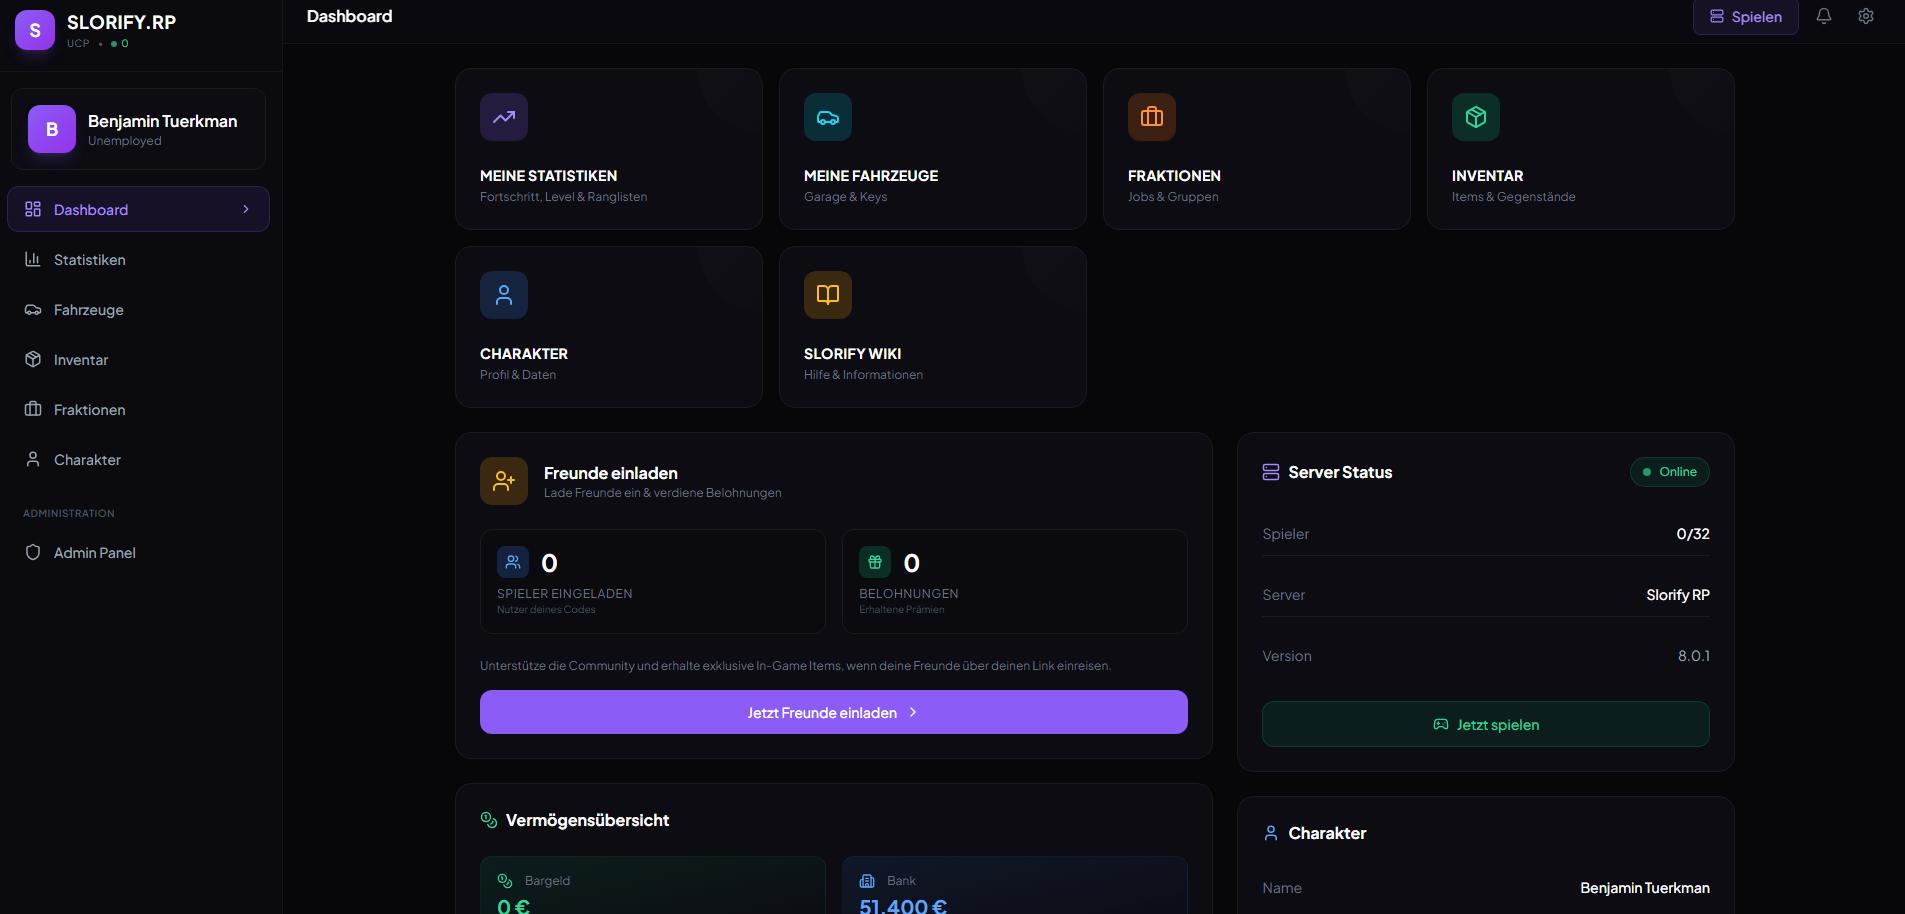Go to Inventar in the sidebar

coord(80,360)
